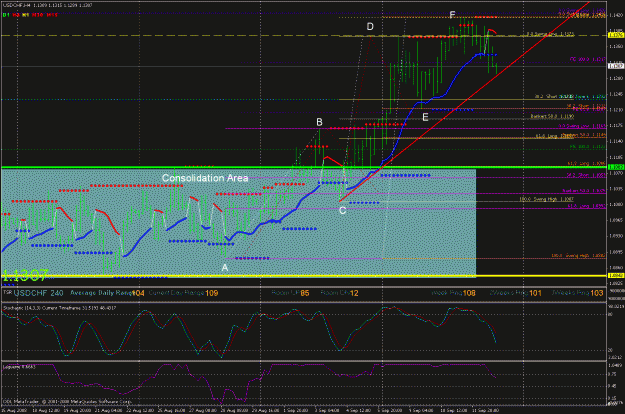
Task: Click the 3Weeks Rng value 103
Action: (597, 293)
